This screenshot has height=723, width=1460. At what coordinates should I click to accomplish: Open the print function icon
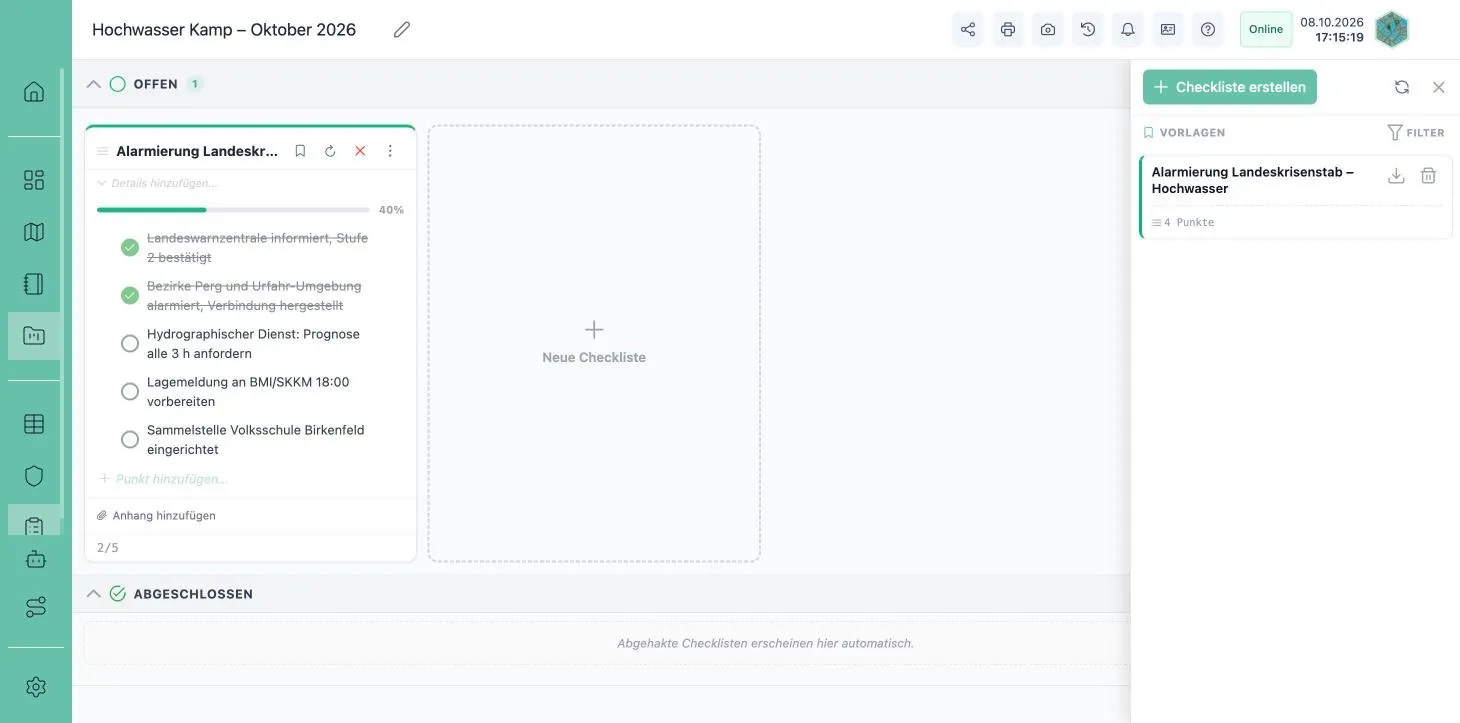(1008, 30)
